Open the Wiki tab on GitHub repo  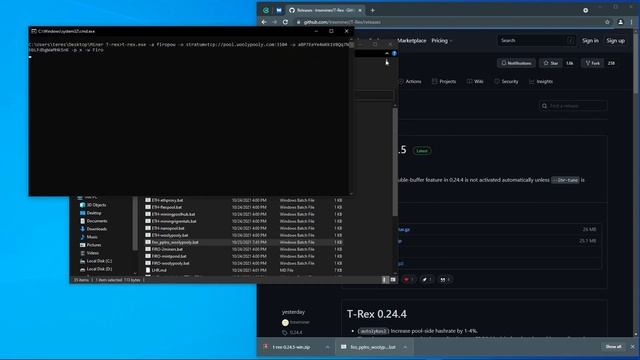tap(475, 82)
